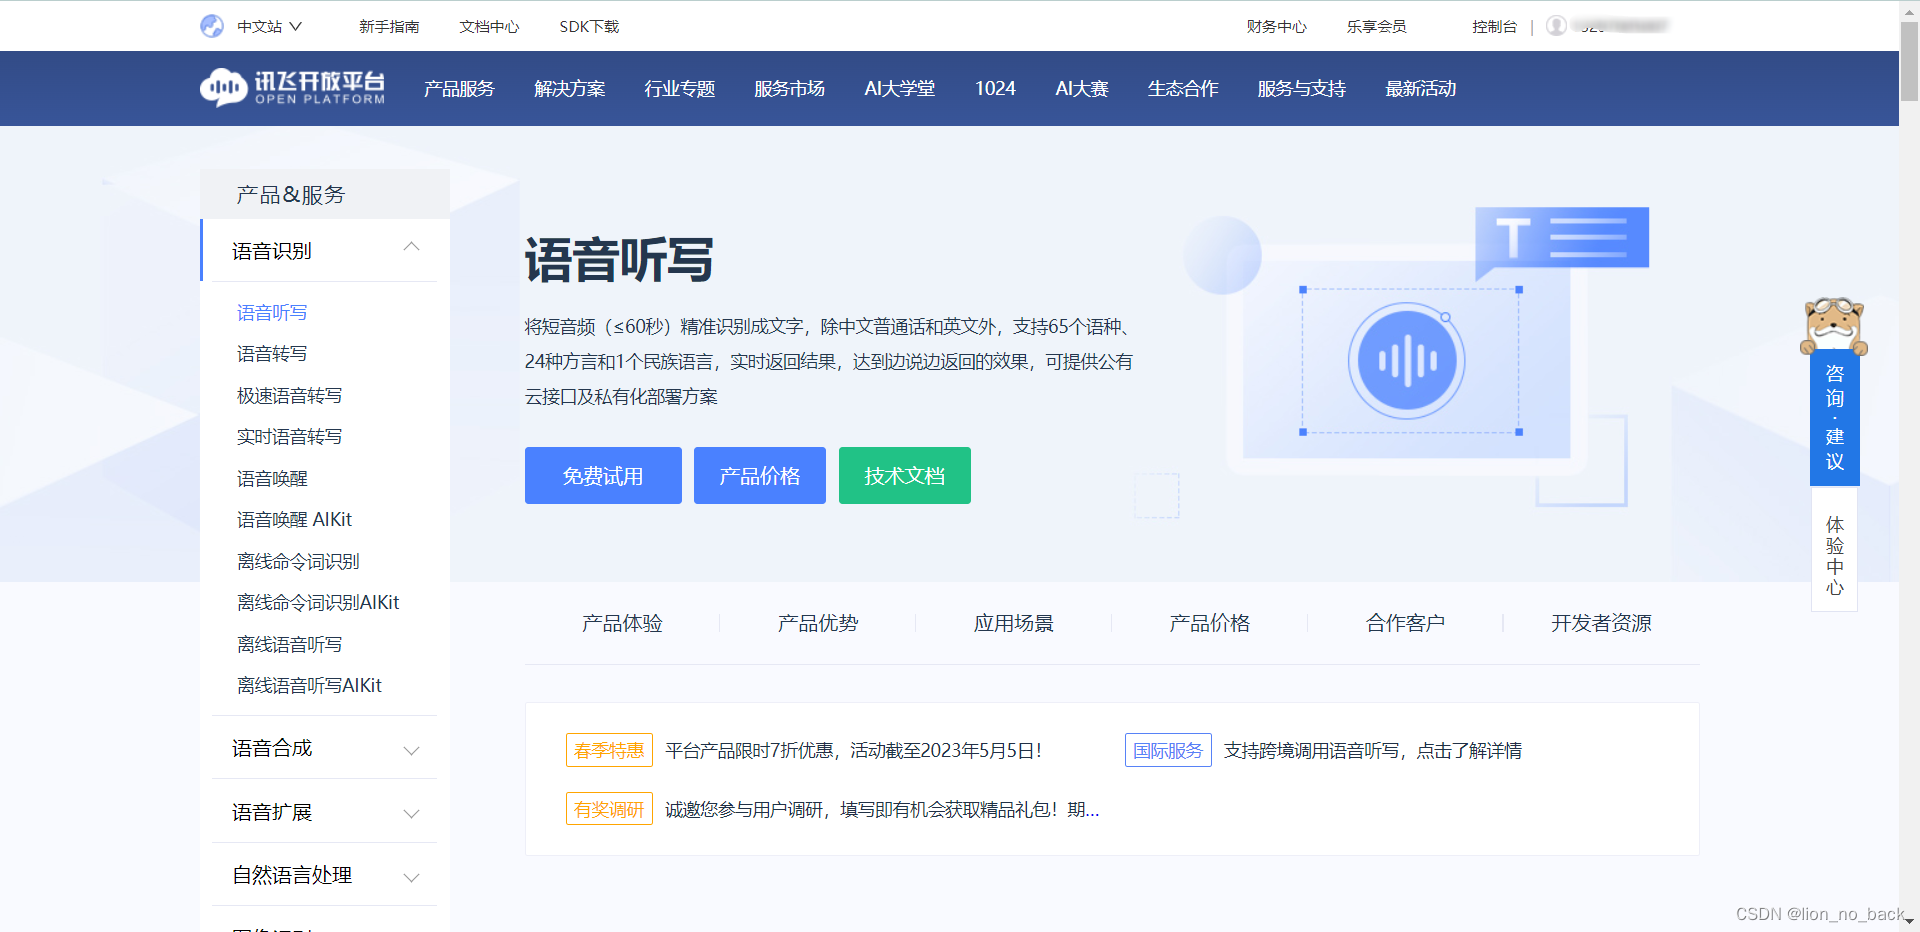Open 最新活动 navigation item

click(x=1420, y=89)
